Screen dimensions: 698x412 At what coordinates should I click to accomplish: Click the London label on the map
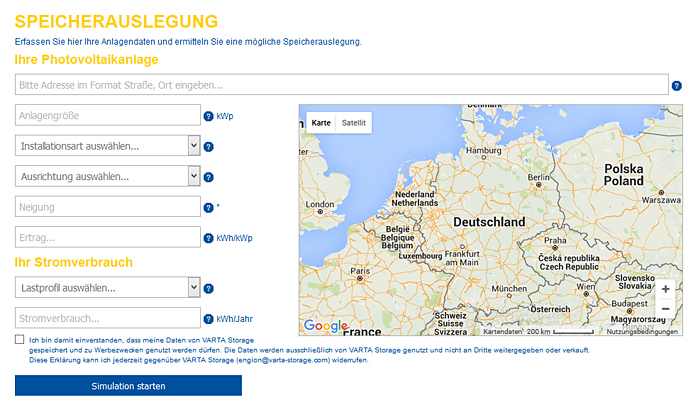point(320,204)
